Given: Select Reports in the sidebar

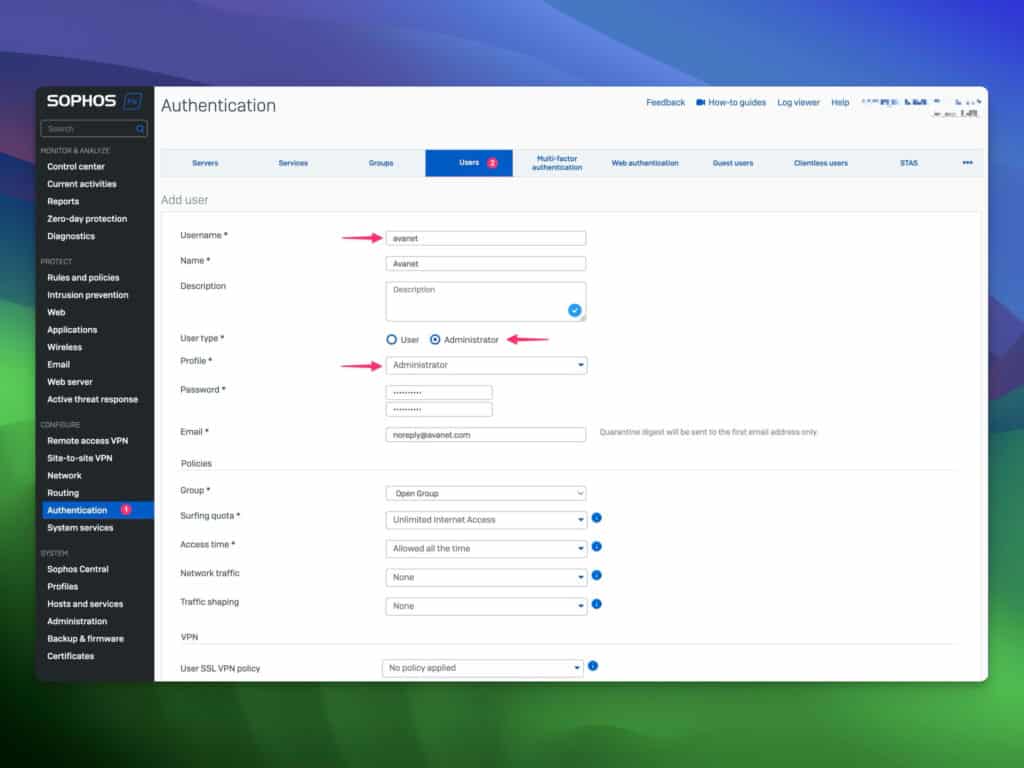Looking at the screenshot, I should click(63, 201).
